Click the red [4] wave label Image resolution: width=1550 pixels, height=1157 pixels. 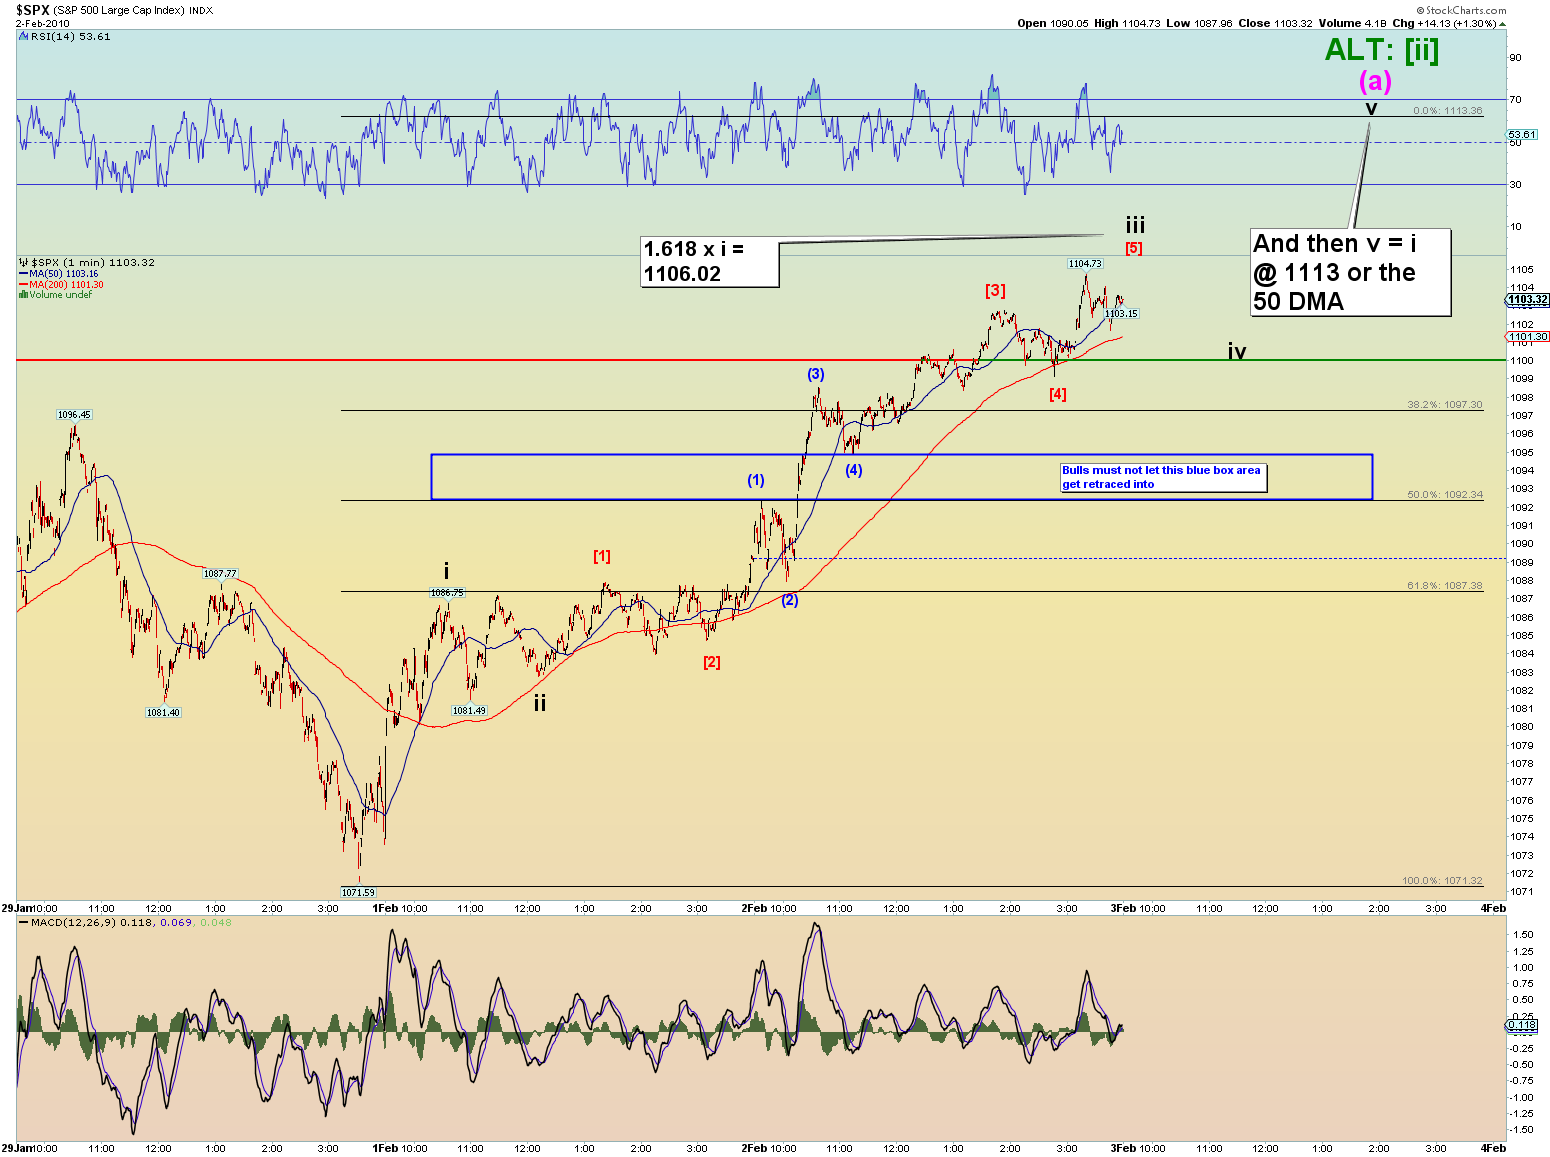1058,394
